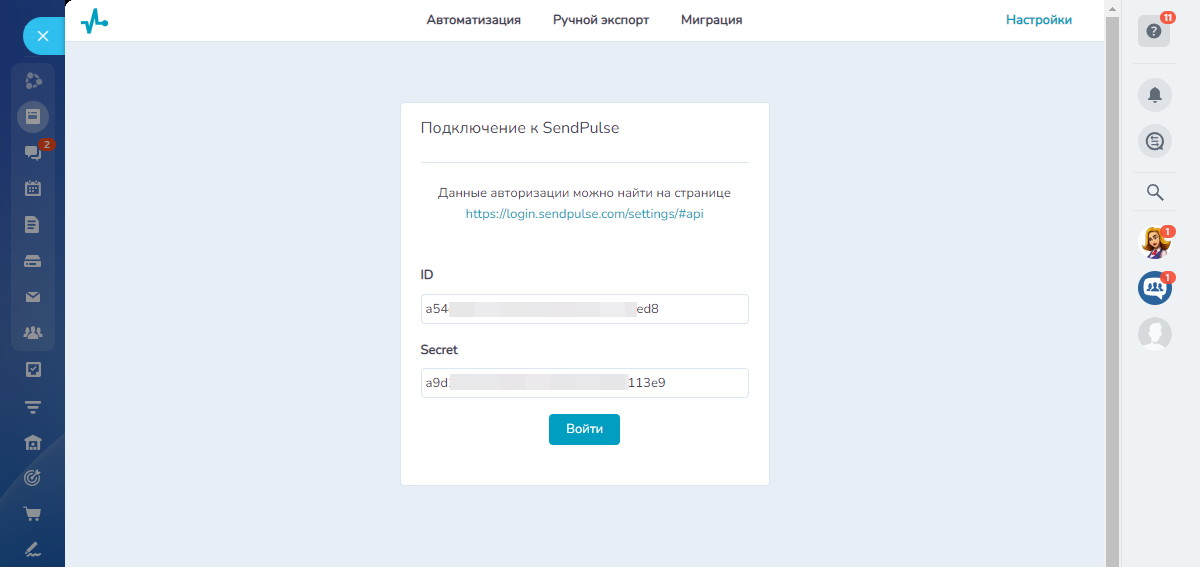Image resolution: width=1200 pixels, height=567 pixels.
Task: Click the Войти button
Action: (x=584, y=429)
